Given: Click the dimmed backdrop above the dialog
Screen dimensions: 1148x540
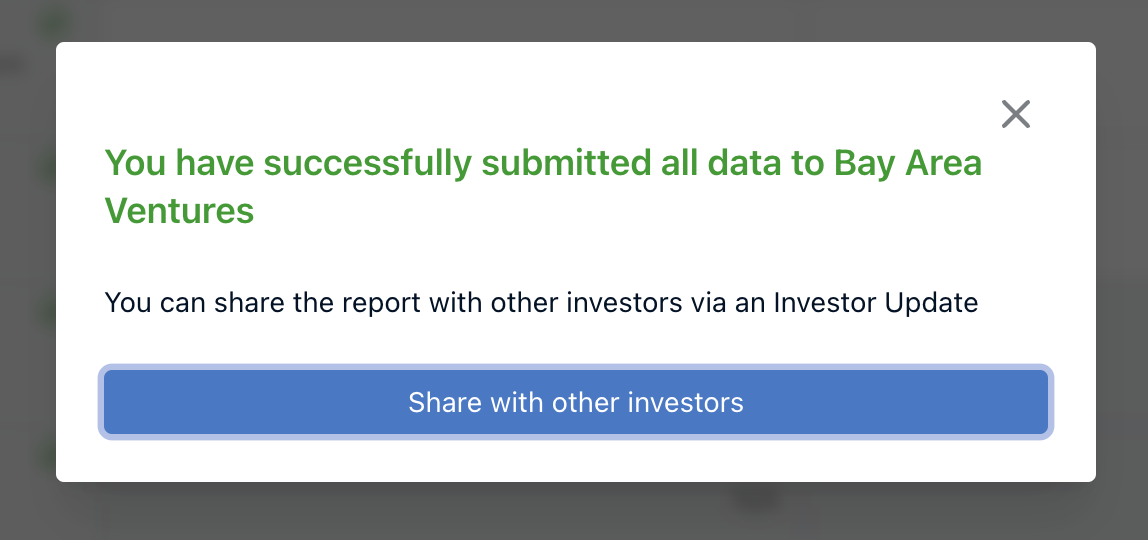Looking at the screenshot, I should click(574, 20).
